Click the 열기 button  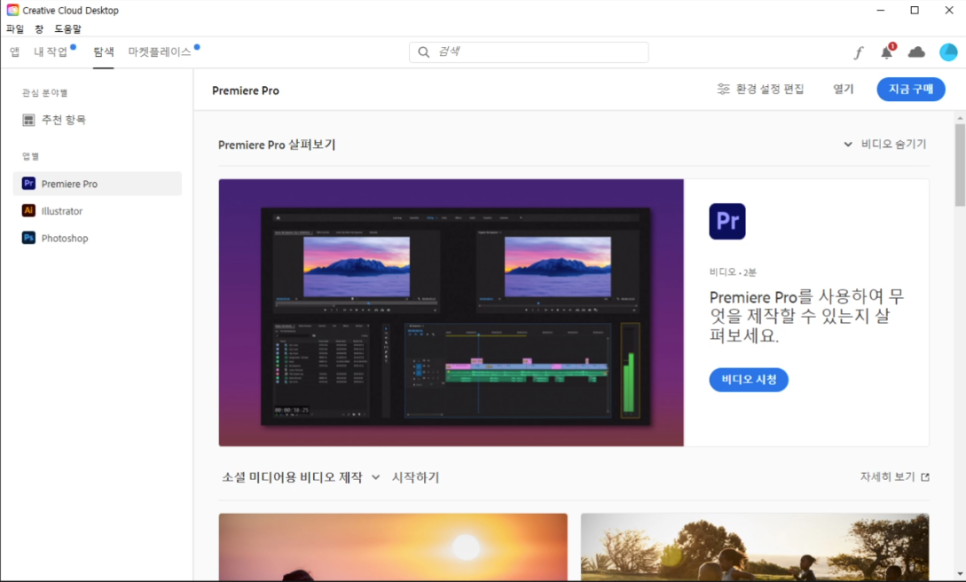tap(843, 89)
